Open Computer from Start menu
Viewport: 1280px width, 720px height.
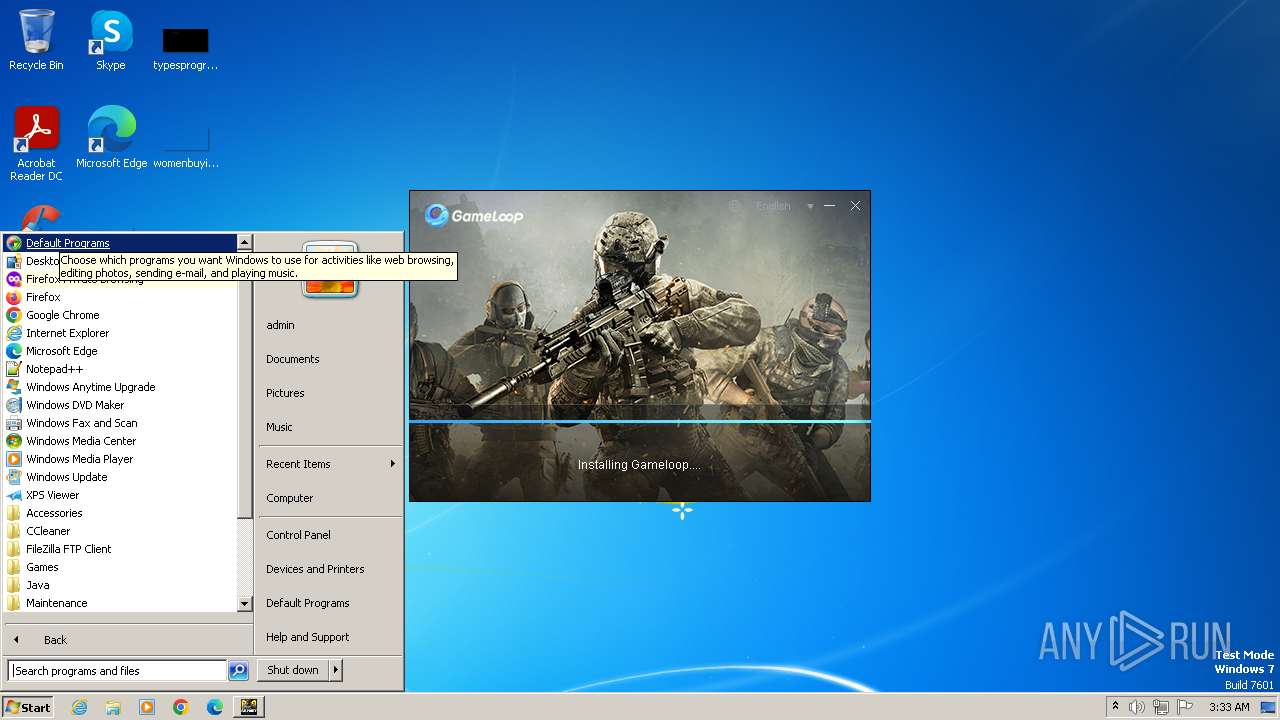tap(330, 498)
